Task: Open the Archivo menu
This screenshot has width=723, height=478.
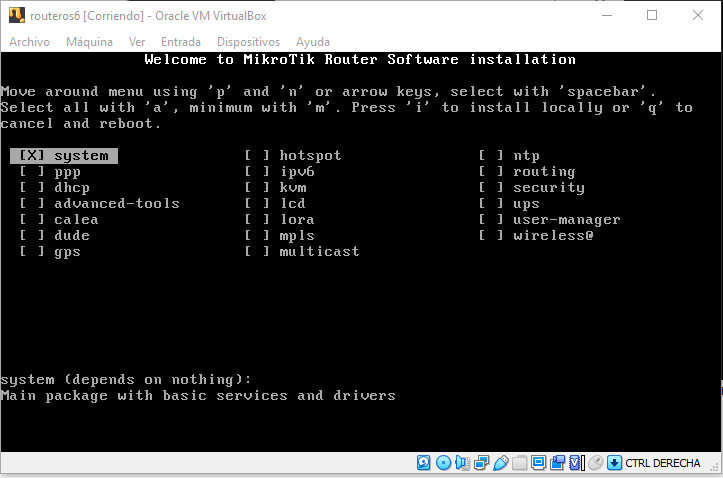Action: pyautogui.click(x=29, y=42)
